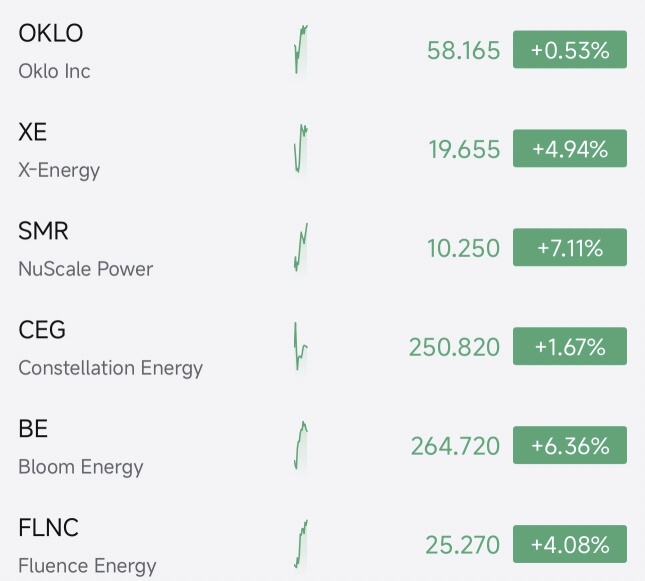Tap the BE +6.36% change badge
The height and width of the screenshot is (581, 645).
[570, 445]
